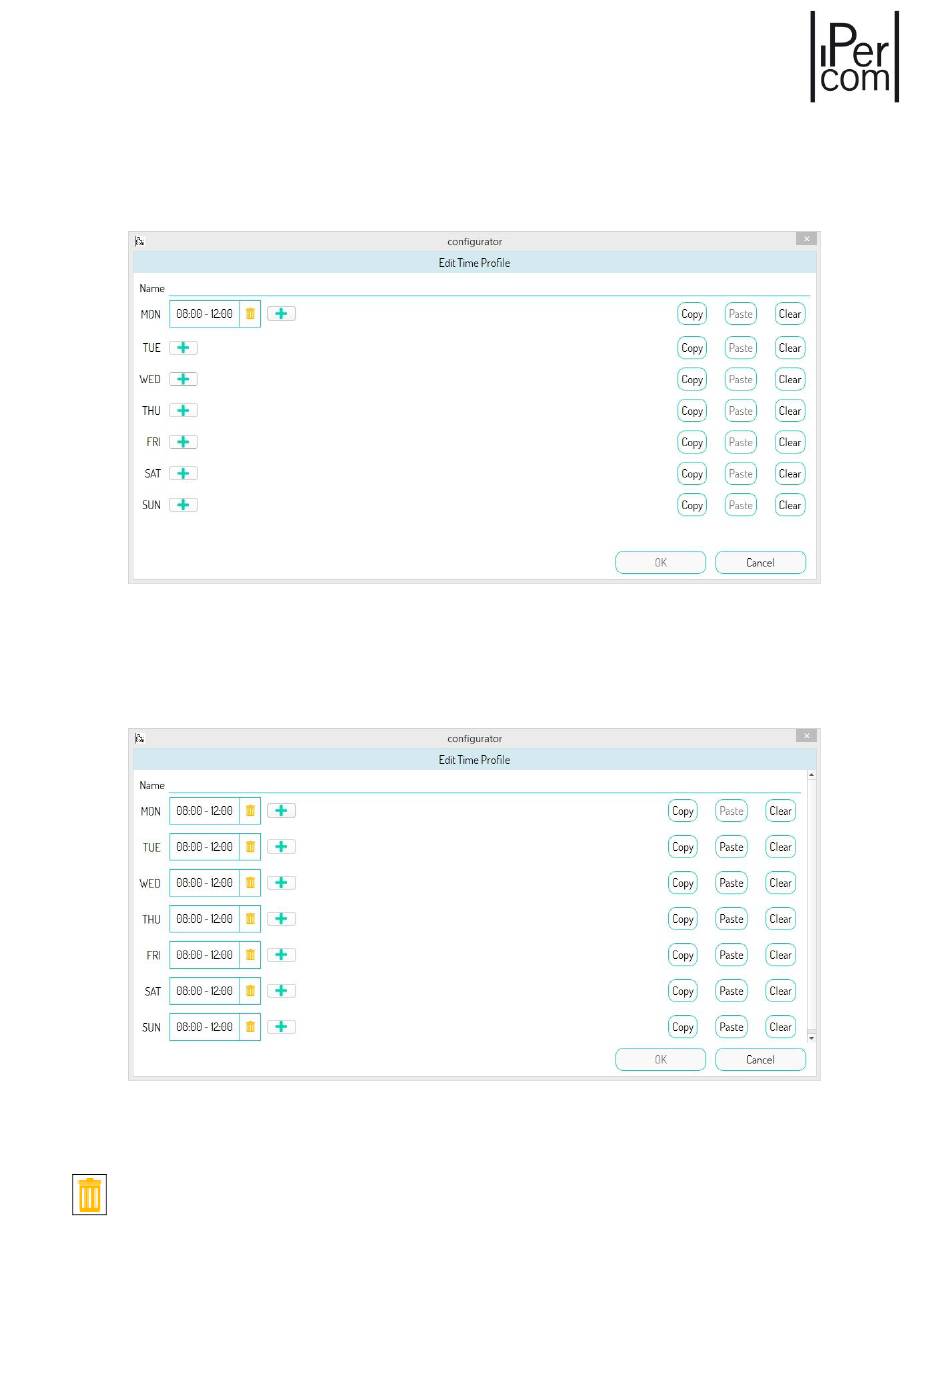Paste into TUE row in lower dialog
The width and height of the screenshot is (950, 1397).
(732, 847)
